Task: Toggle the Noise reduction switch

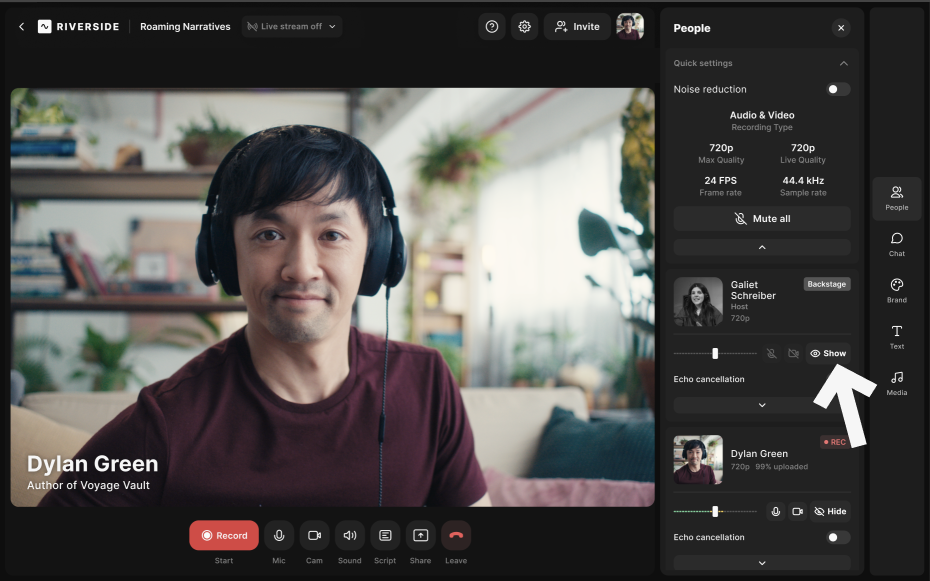Action: pos(838,89)
